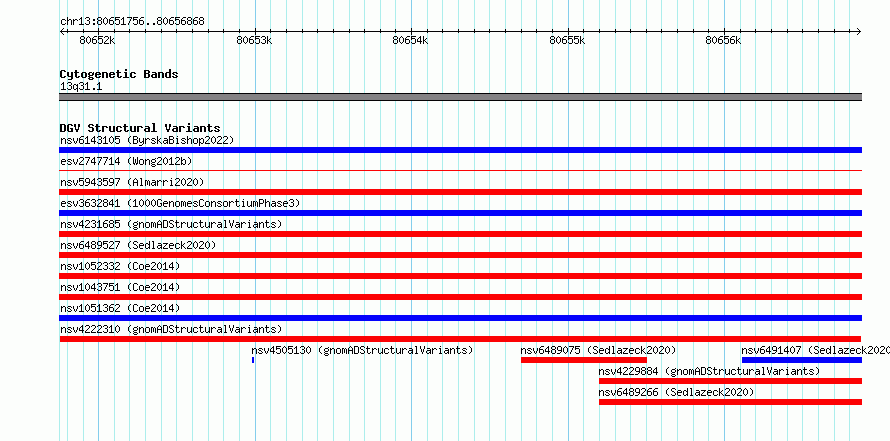Select the red bar under nsv4222310
Image resolution: width=890 pixels, height=441 pixels.
click(x=460, y=339)
